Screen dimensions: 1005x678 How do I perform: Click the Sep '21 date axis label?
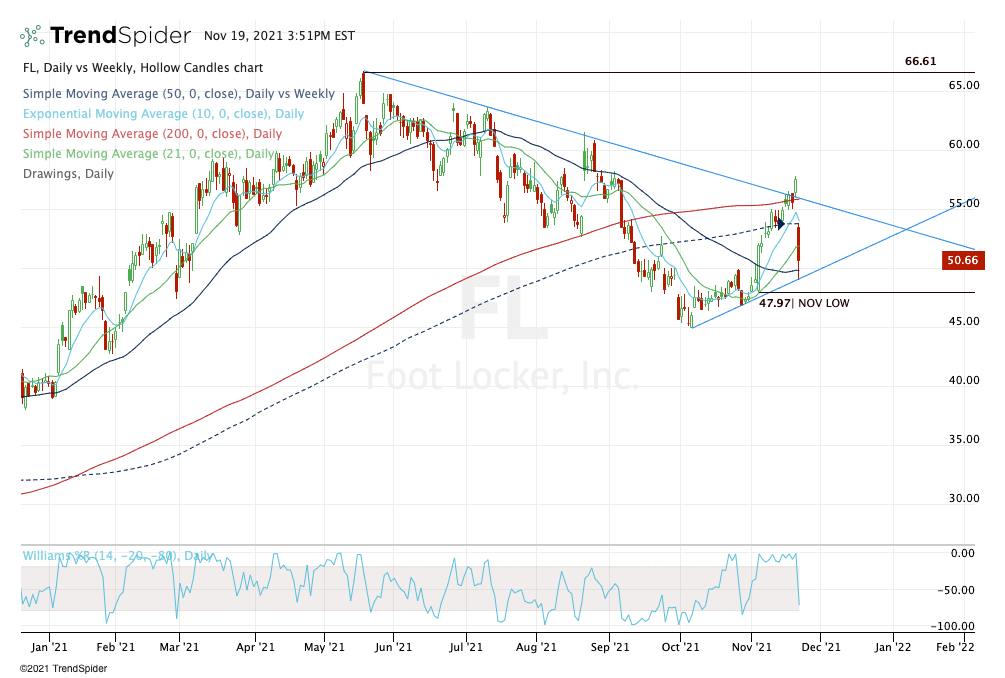(x=610, y=647)
